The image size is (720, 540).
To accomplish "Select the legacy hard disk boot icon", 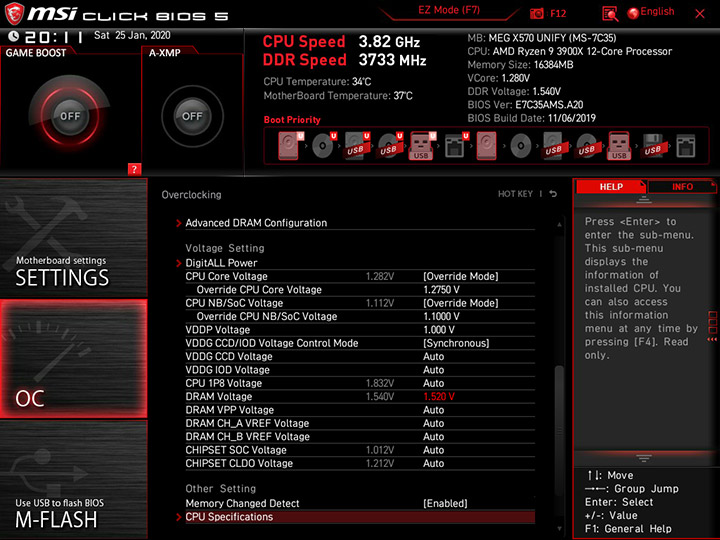I will tap(486, 146).
